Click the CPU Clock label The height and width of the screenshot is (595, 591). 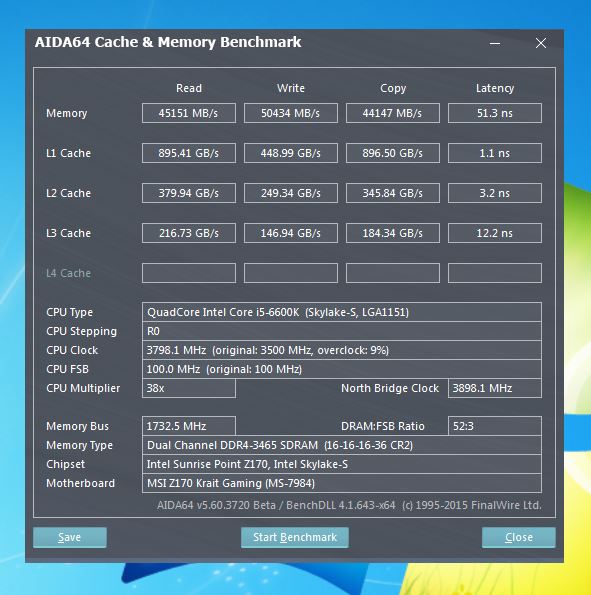[x=72, y=350]
